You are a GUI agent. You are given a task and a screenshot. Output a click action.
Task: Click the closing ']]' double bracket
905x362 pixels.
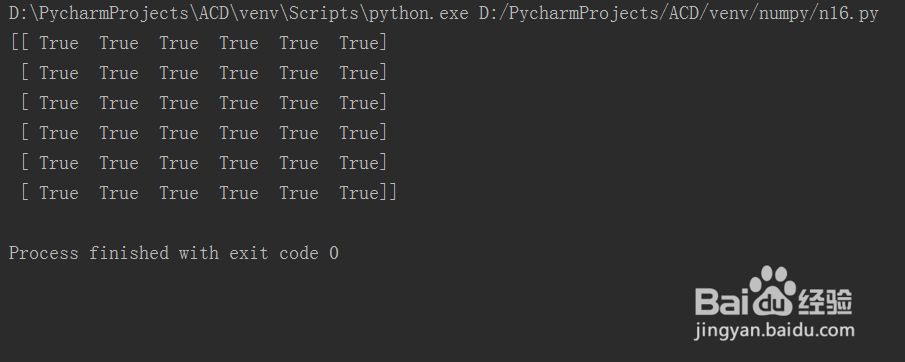coord(388,193)
